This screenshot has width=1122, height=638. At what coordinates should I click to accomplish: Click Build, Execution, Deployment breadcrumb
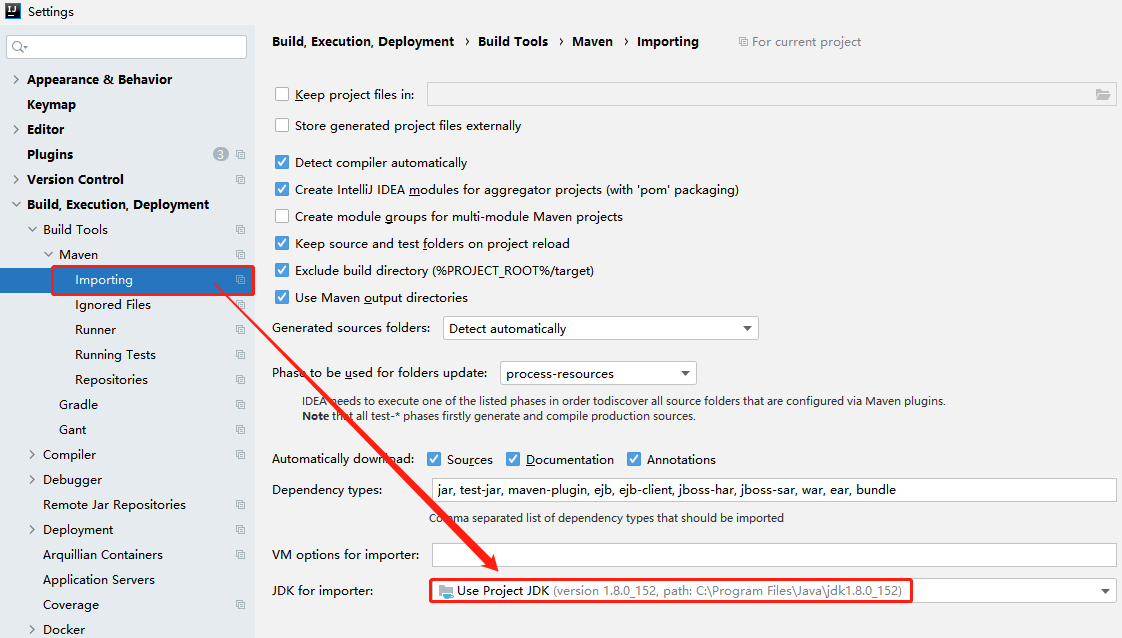363,41
